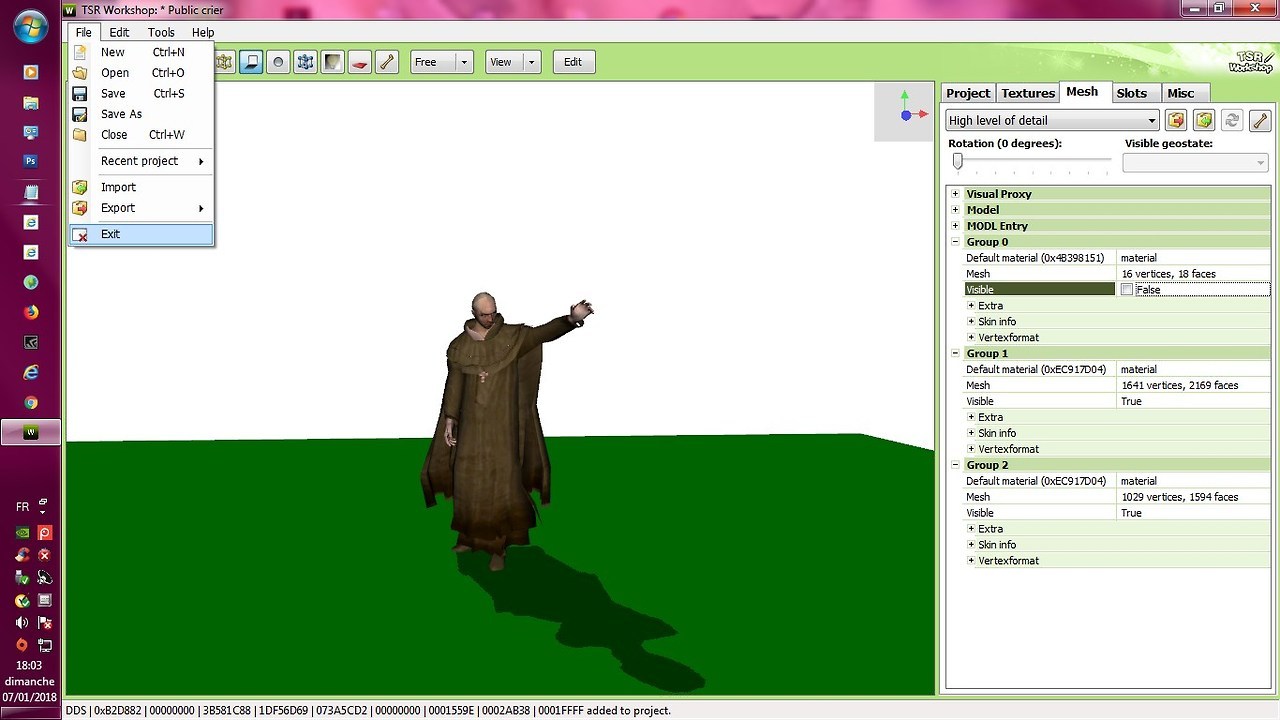This screenshot has height=720, width=1280.
Task: Click the red plane icon in toolbar
Action: (359, 62)
